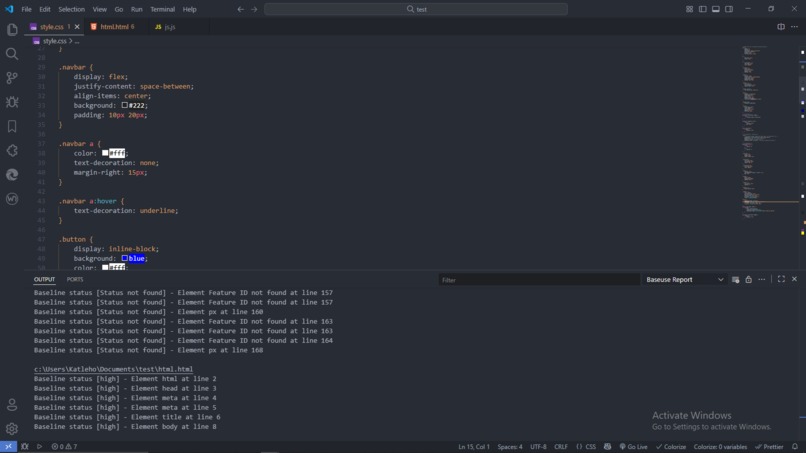Open the Terminal menu
Screen dimensions: 806x453
click(162, 9)
